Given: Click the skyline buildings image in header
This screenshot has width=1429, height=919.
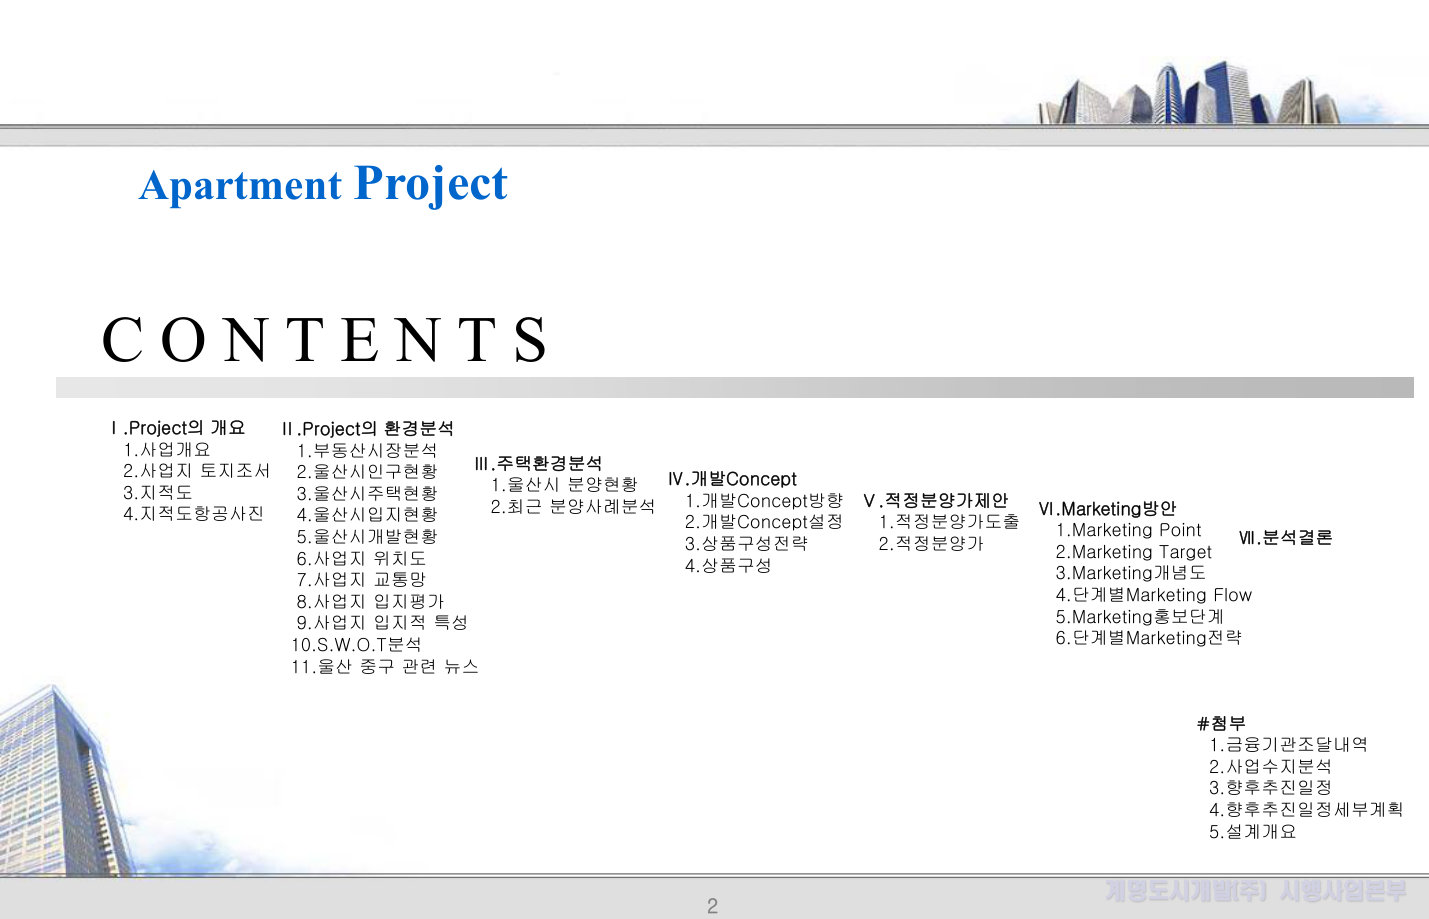Looking at the screenshot, I should (1190, 93).
